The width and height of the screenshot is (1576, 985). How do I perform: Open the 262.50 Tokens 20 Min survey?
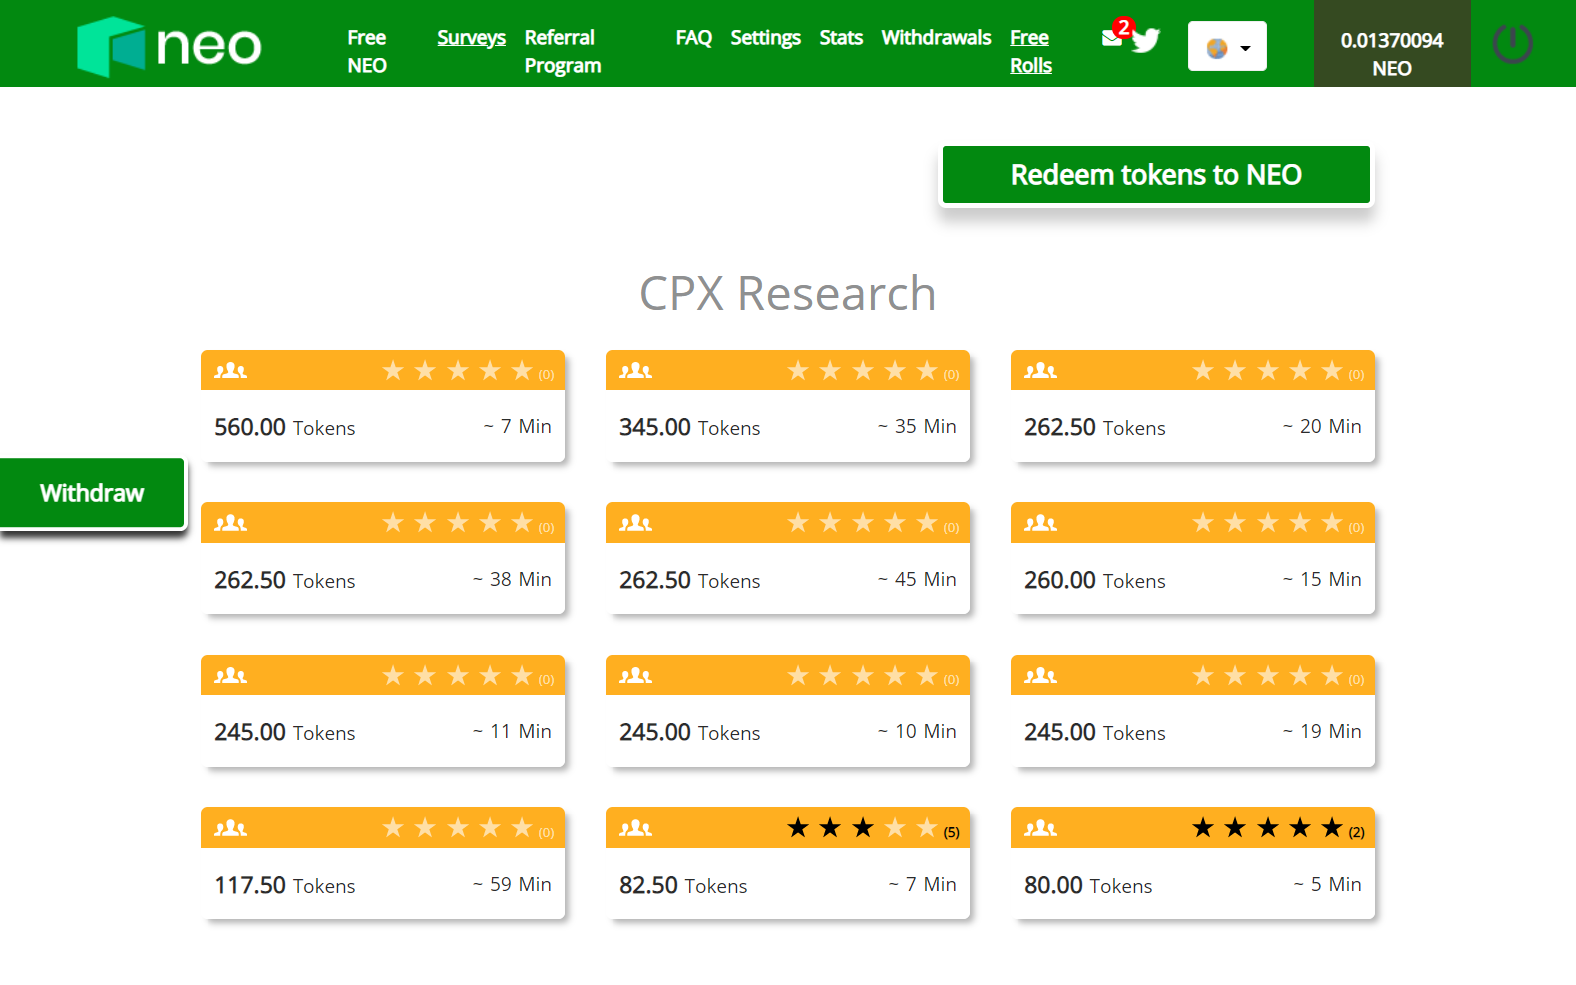click(1193, 406)
